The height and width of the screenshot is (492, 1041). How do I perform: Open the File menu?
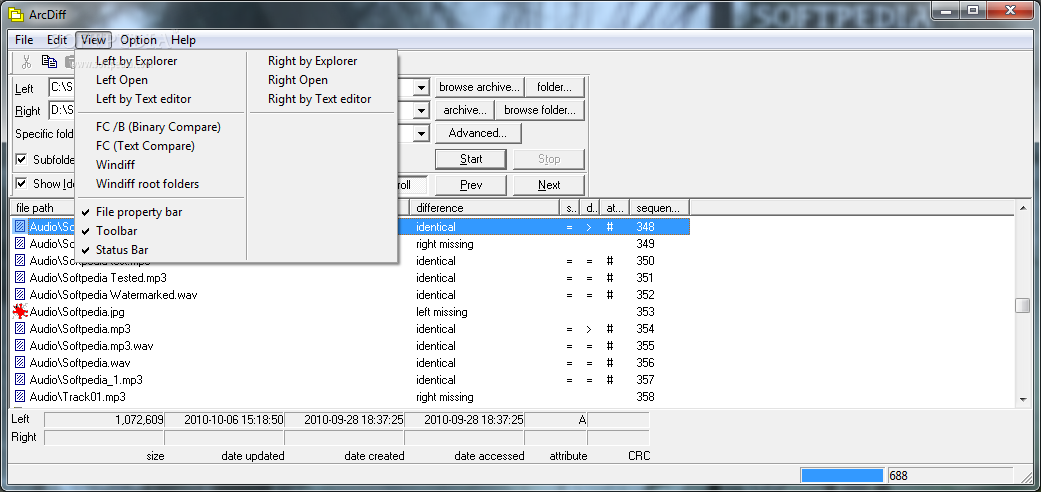[x=24, y=40]
